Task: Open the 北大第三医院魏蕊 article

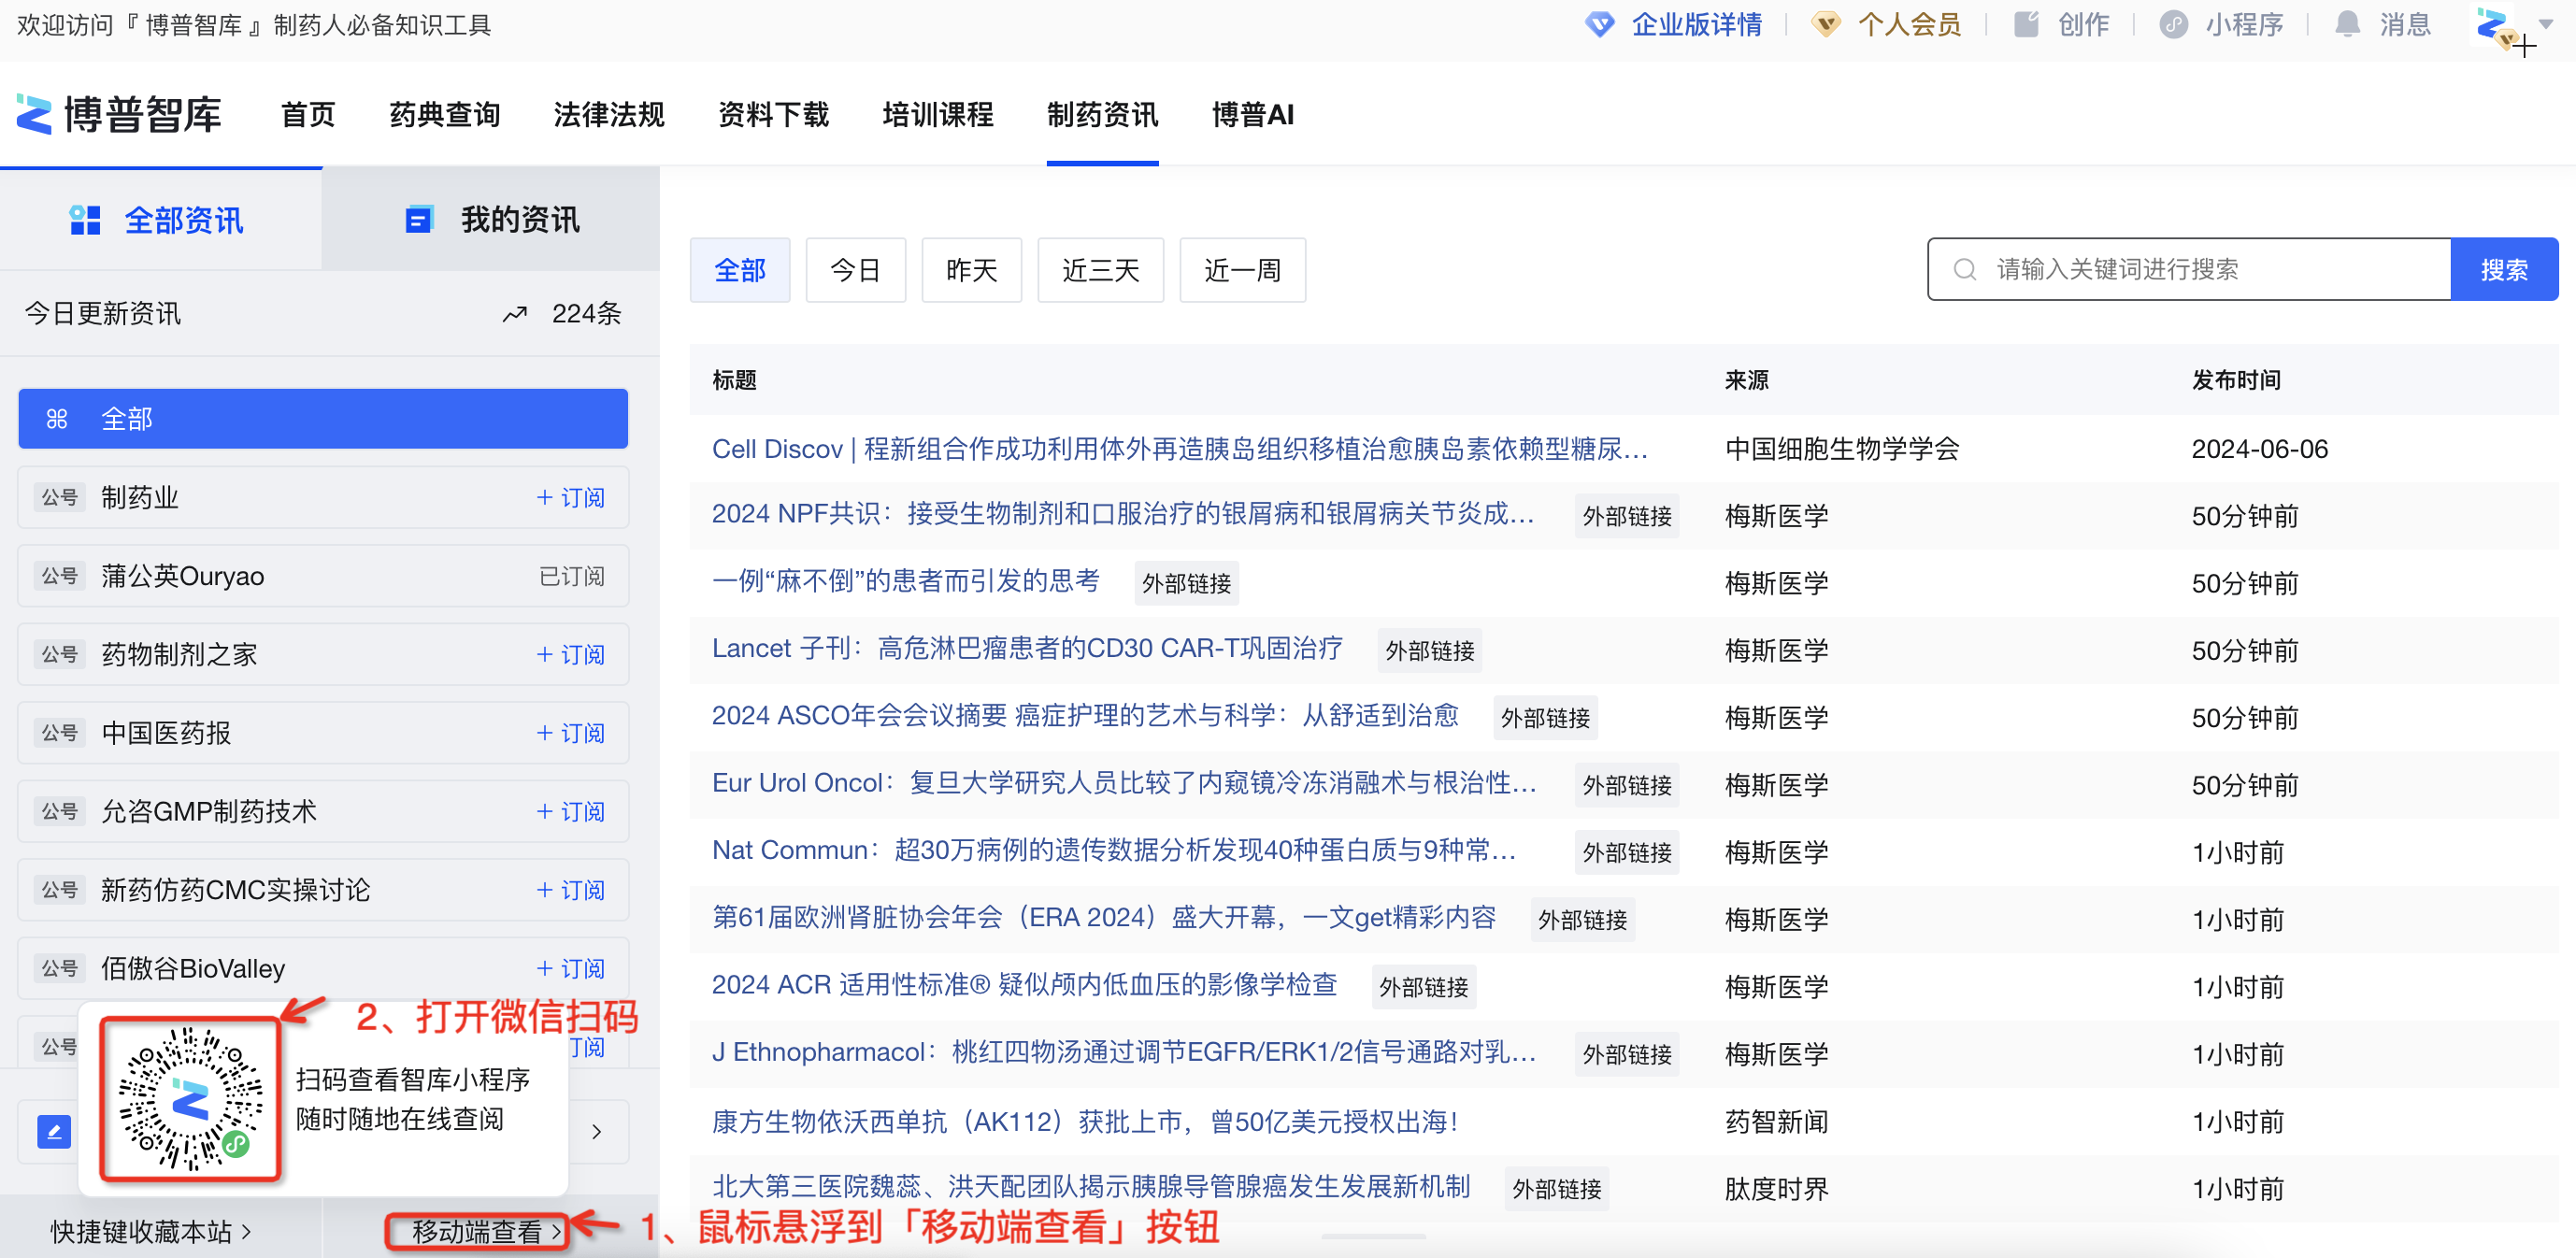Action: pos(1091,1186)
